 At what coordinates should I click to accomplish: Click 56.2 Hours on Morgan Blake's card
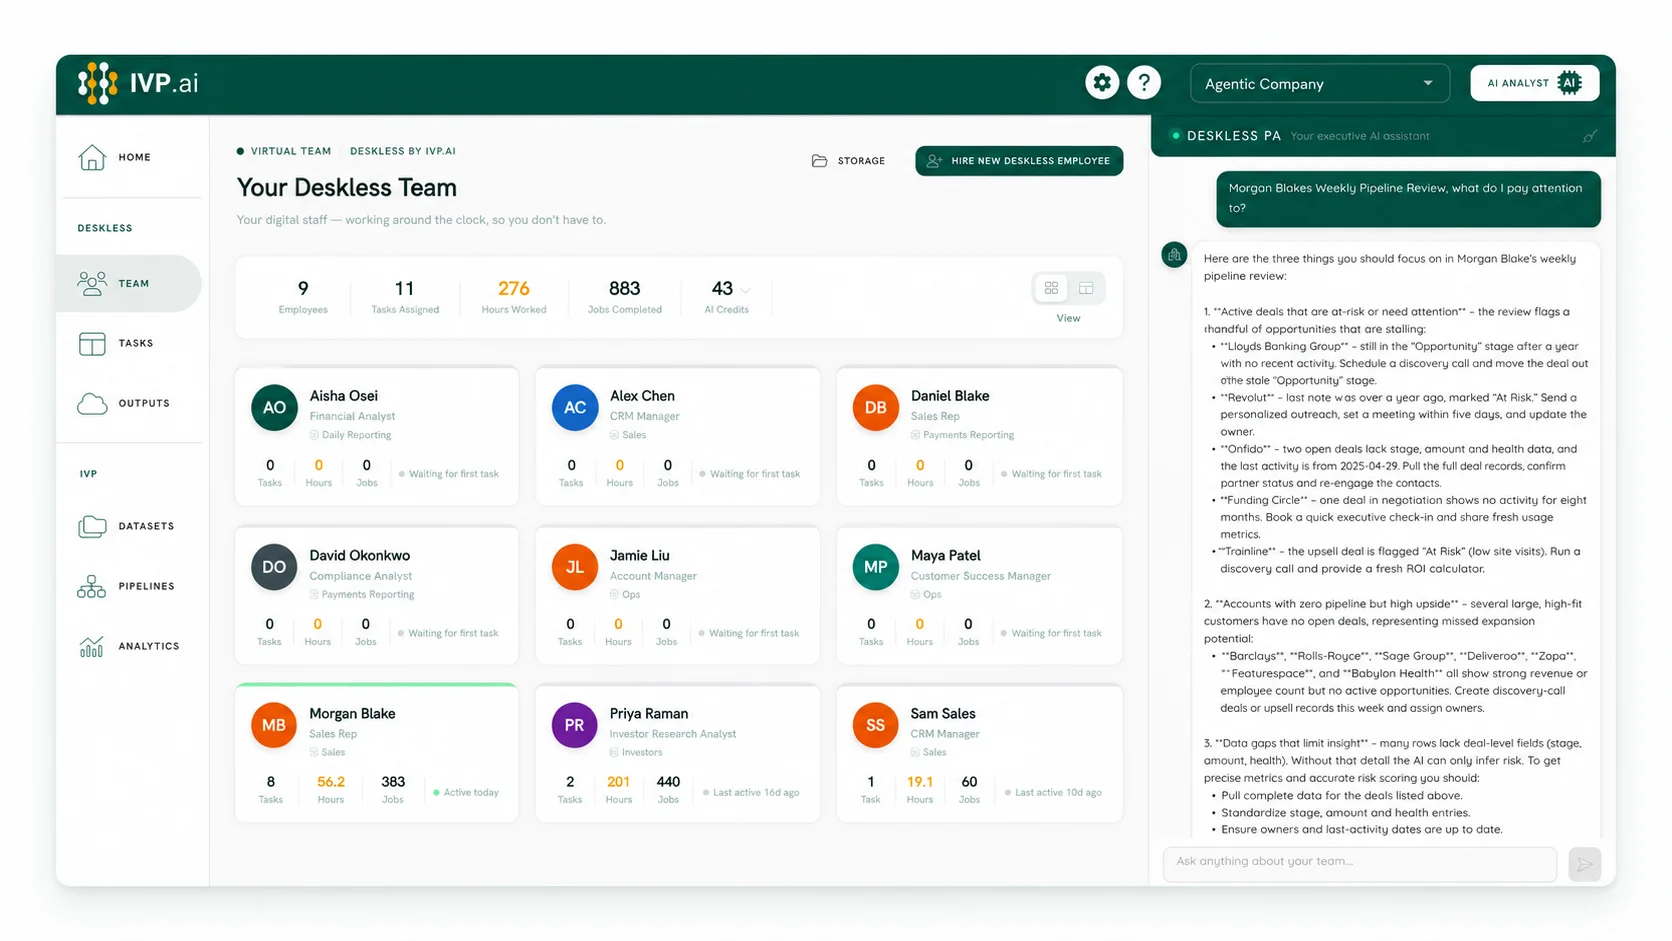[x=331, y=789]
